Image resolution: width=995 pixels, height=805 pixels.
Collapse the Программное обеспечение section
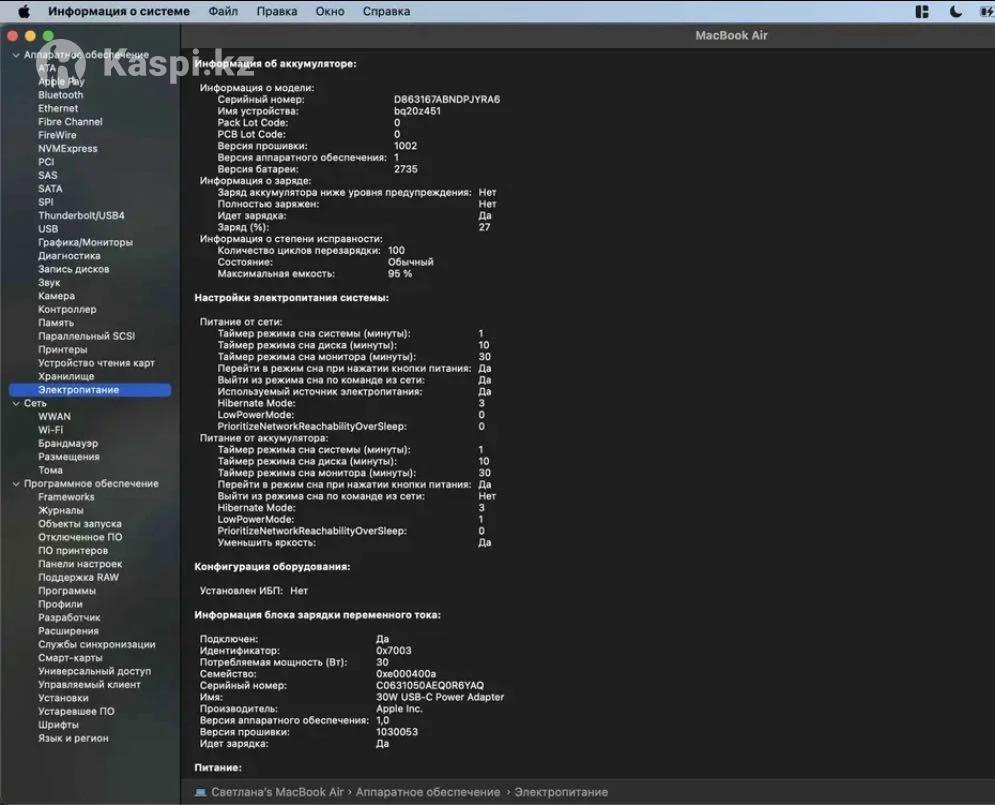point(15,484)
